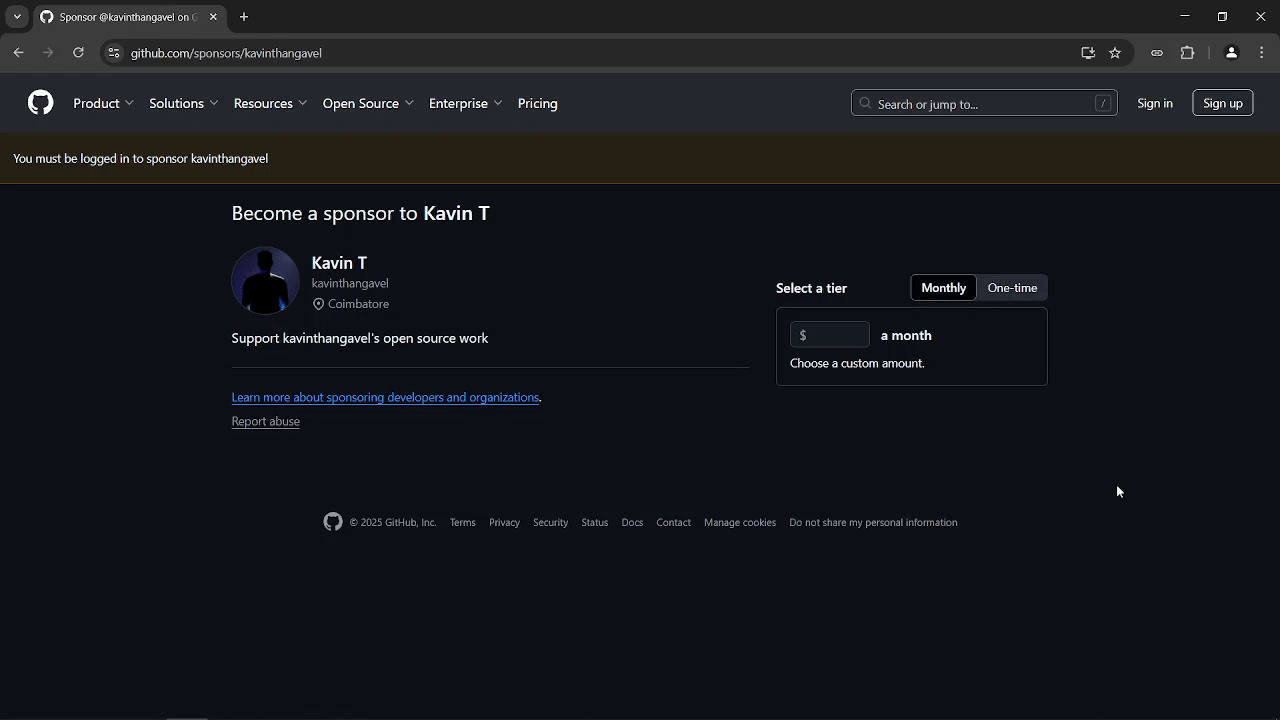Select the Monthly tier option
The width and height of the screenshot is (1280, 720).
tap(944, 288)
